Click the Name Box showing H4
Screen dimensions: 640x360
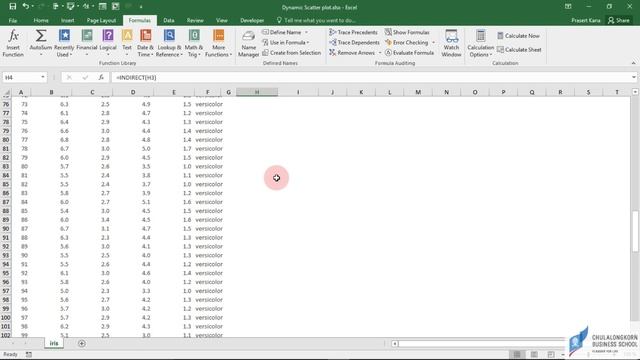pos(21,77)
